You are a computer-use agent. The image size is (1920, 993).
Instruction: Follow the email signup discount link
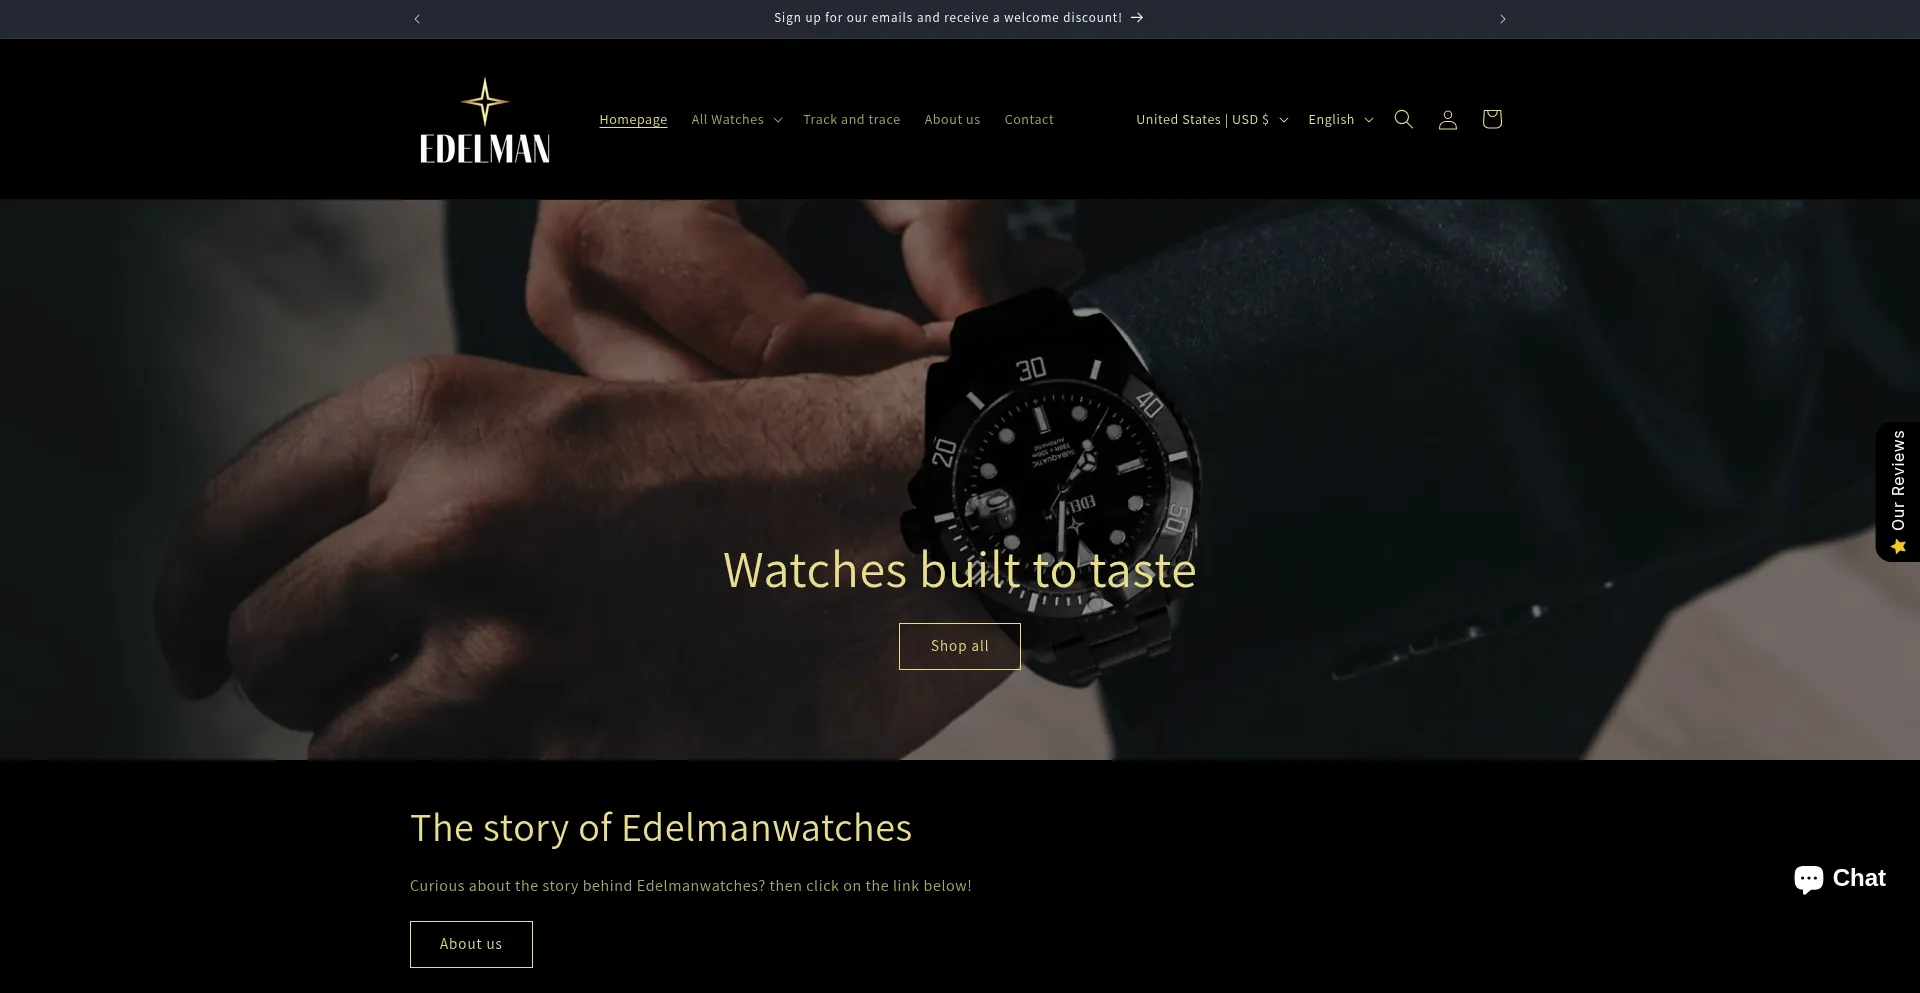(958, 18)
